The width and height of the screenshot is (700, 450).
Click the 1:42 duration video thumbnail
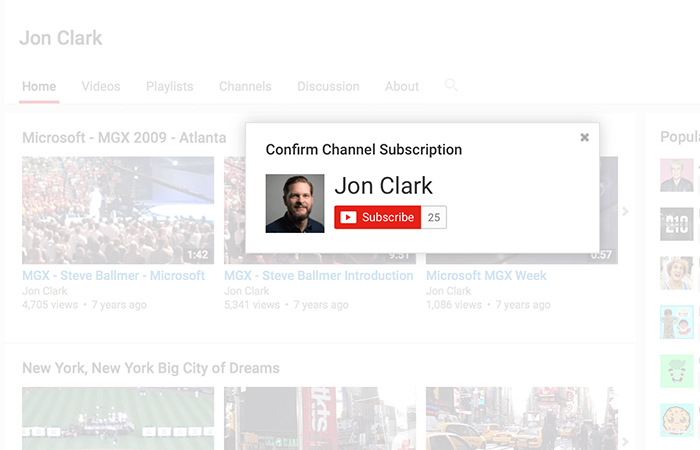[x=118, y=210]
